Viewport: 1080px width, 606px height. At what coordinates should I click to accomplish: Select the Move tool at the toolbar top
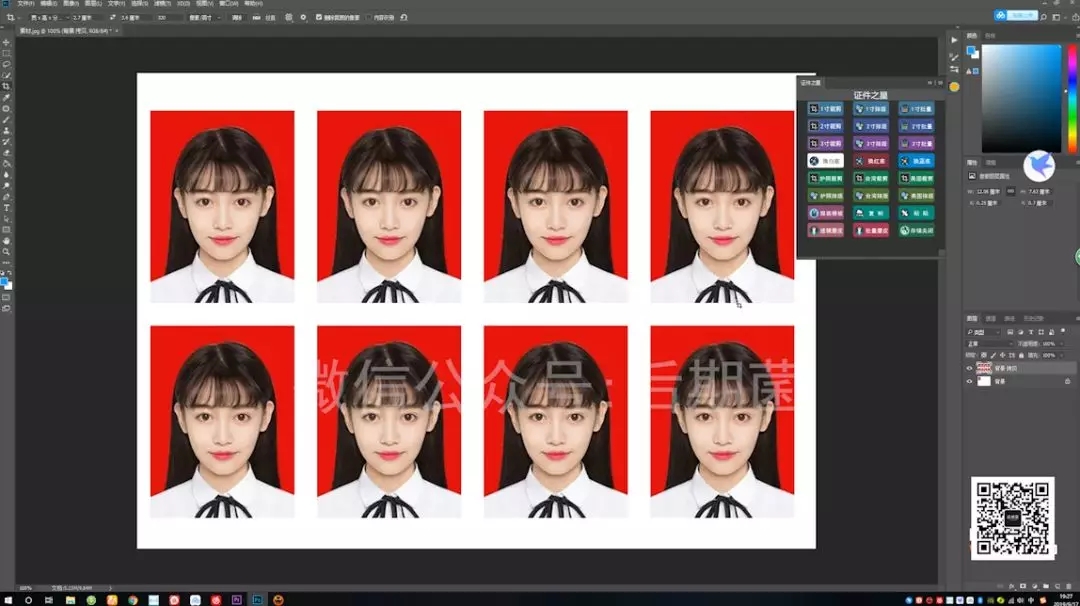point(6,42)
